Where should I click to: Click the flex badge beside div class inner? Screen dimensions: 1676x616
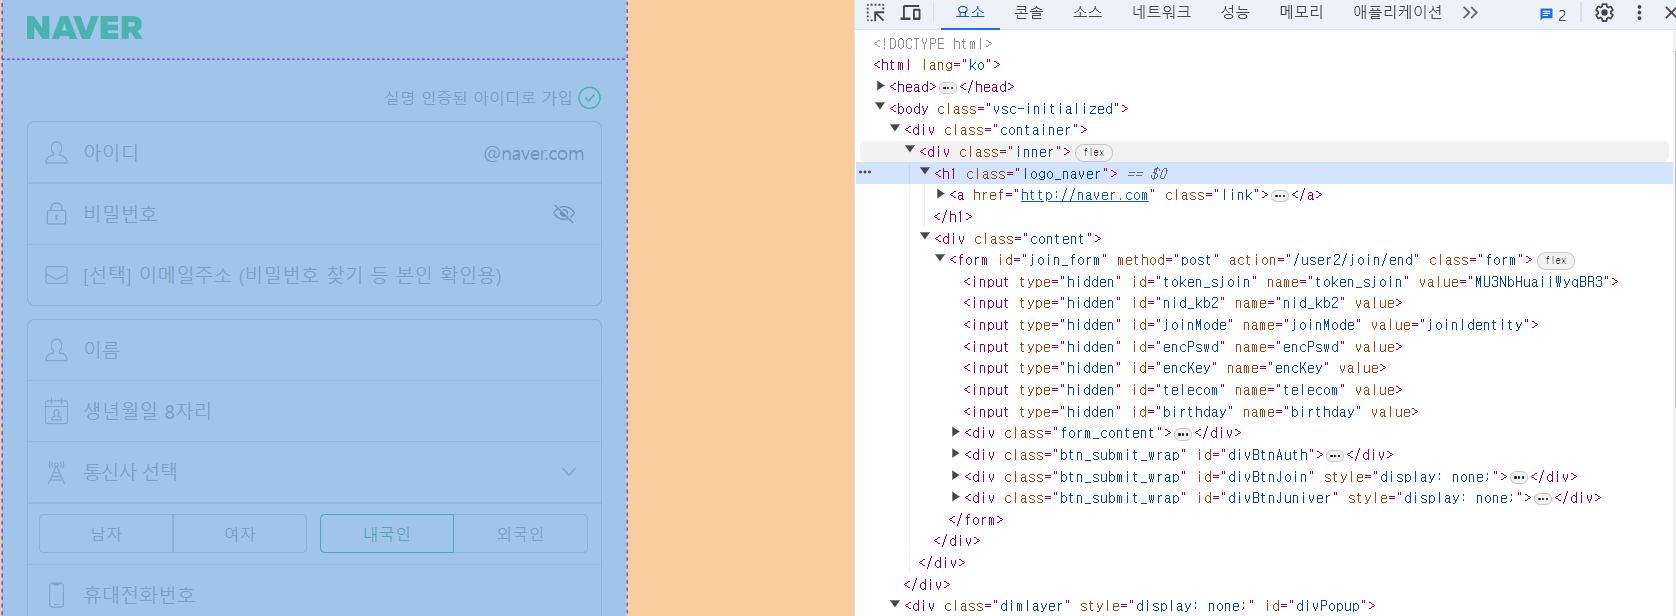(1094, 152)
